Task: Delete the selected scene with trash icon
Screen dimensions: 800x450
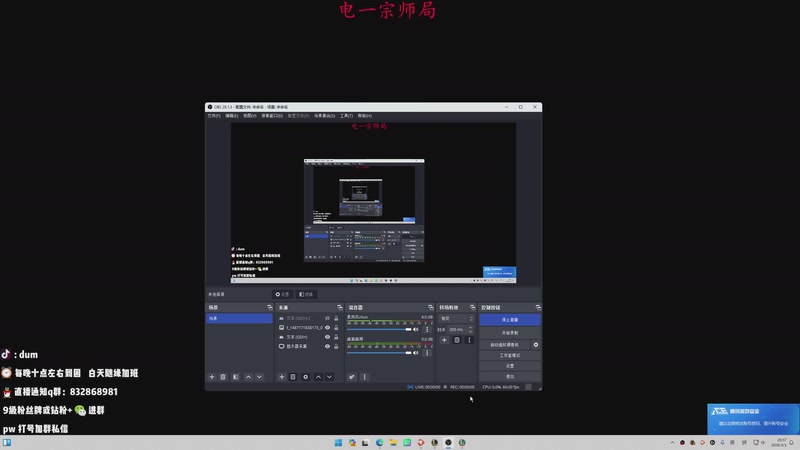Action: (x=223, y=377)
